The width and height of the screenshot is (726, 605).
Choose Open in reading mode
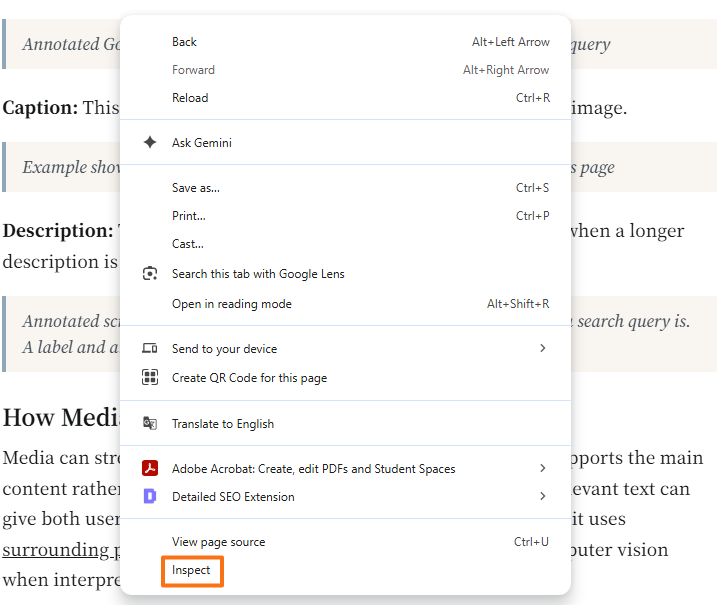345,304
